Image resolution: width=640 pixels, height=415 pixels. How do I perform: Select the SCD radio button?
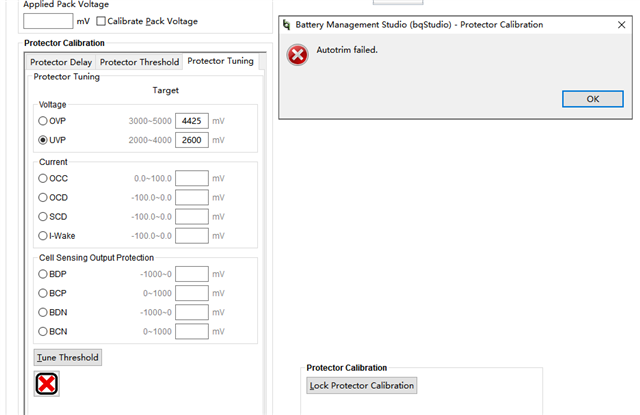(x=43, y=217)
